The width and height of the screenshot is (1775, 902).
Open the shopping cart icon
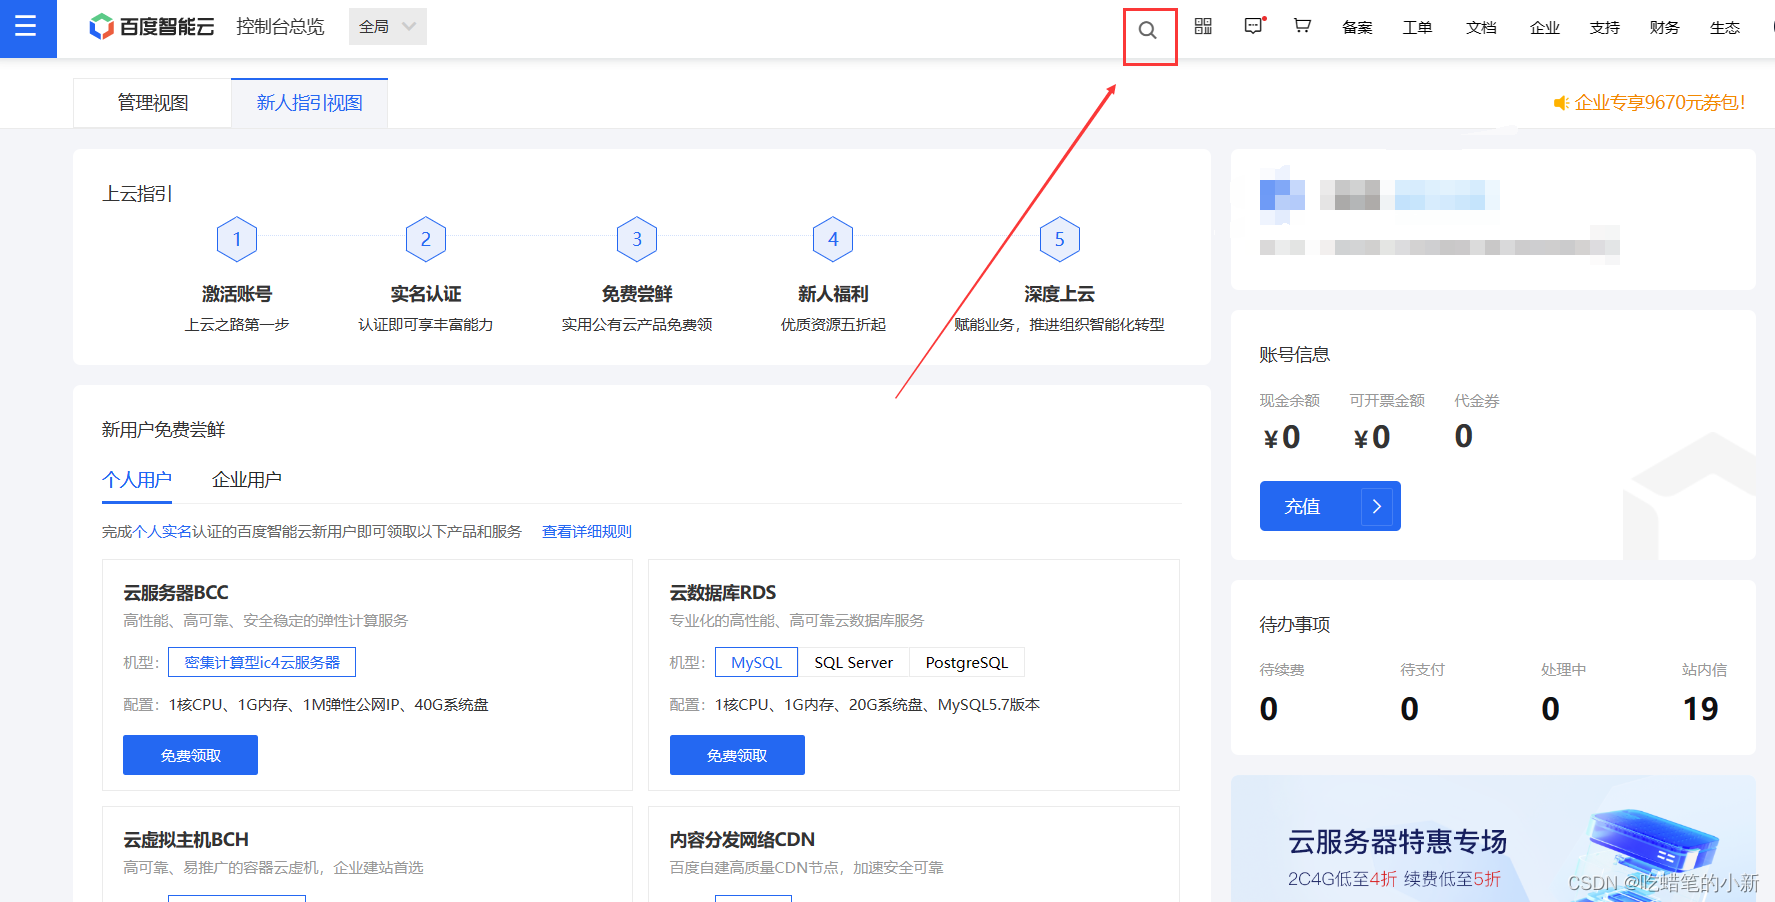tap(1302, 26)
